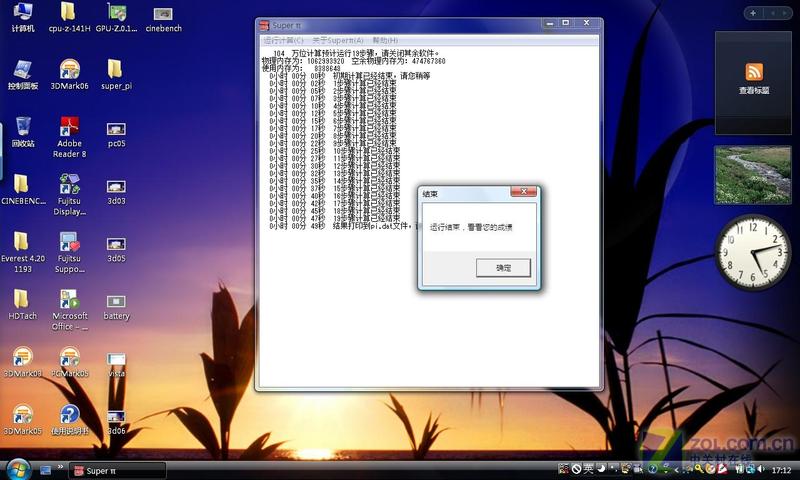Launch the 3DMark05 shortcut

[x=23, y=420]
